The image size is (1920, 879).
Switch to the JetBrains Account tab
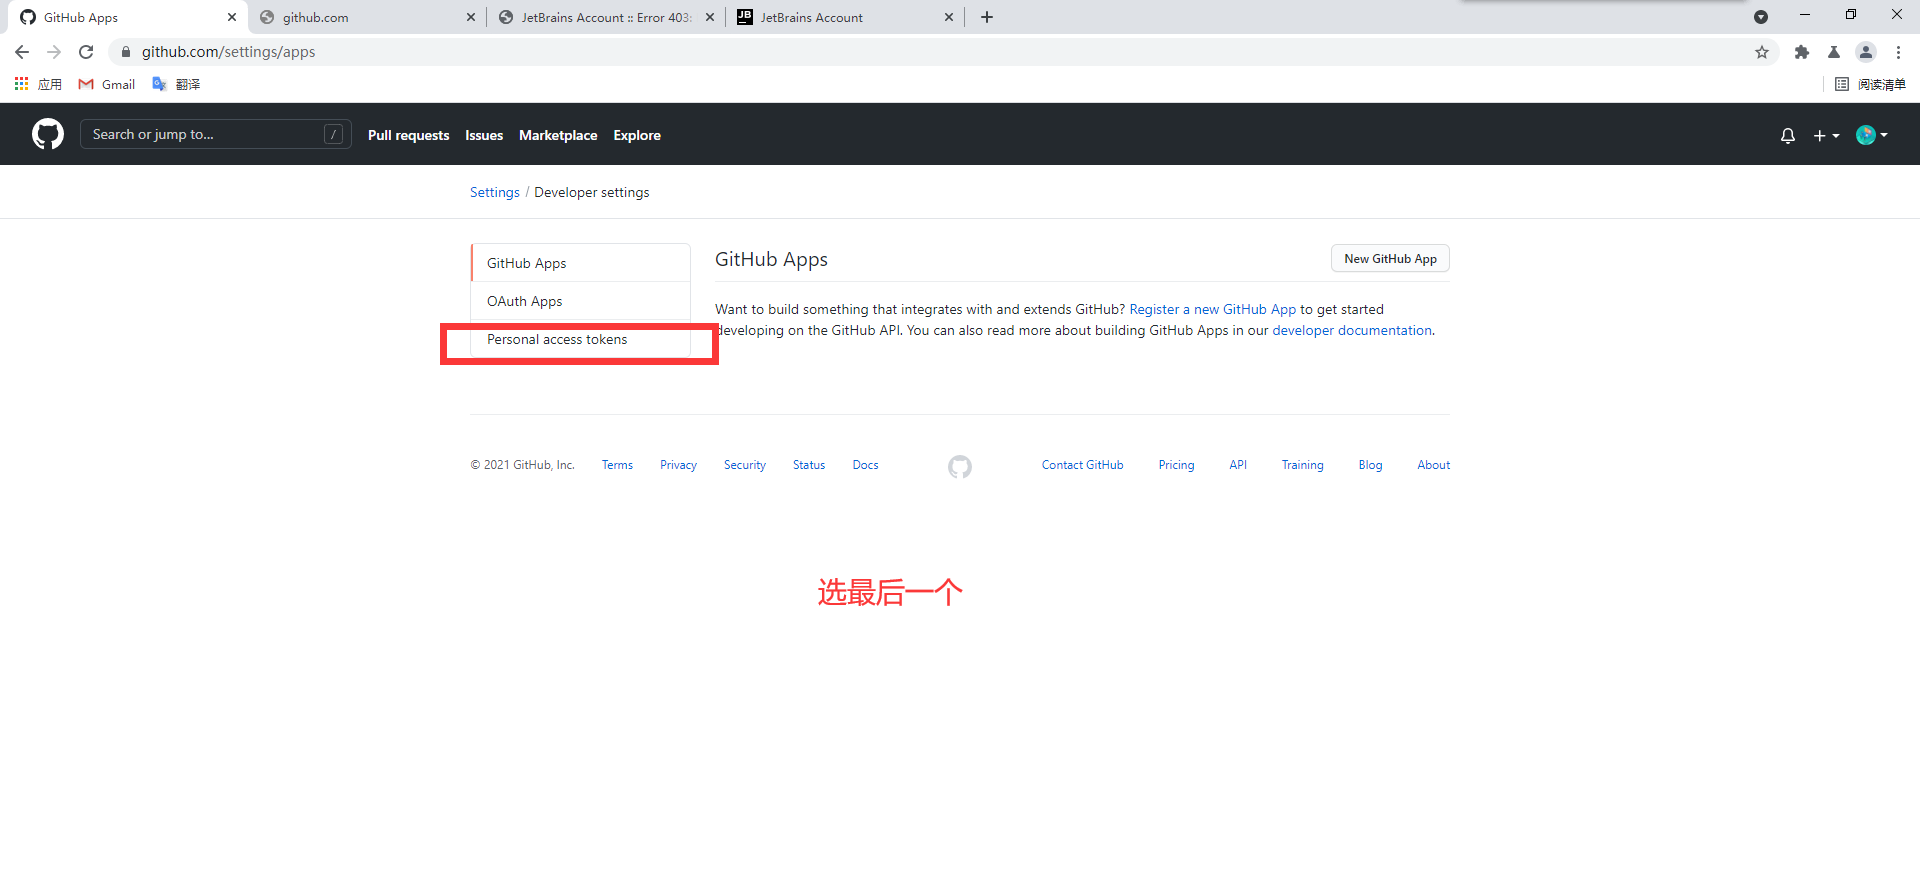coord(845,17)
